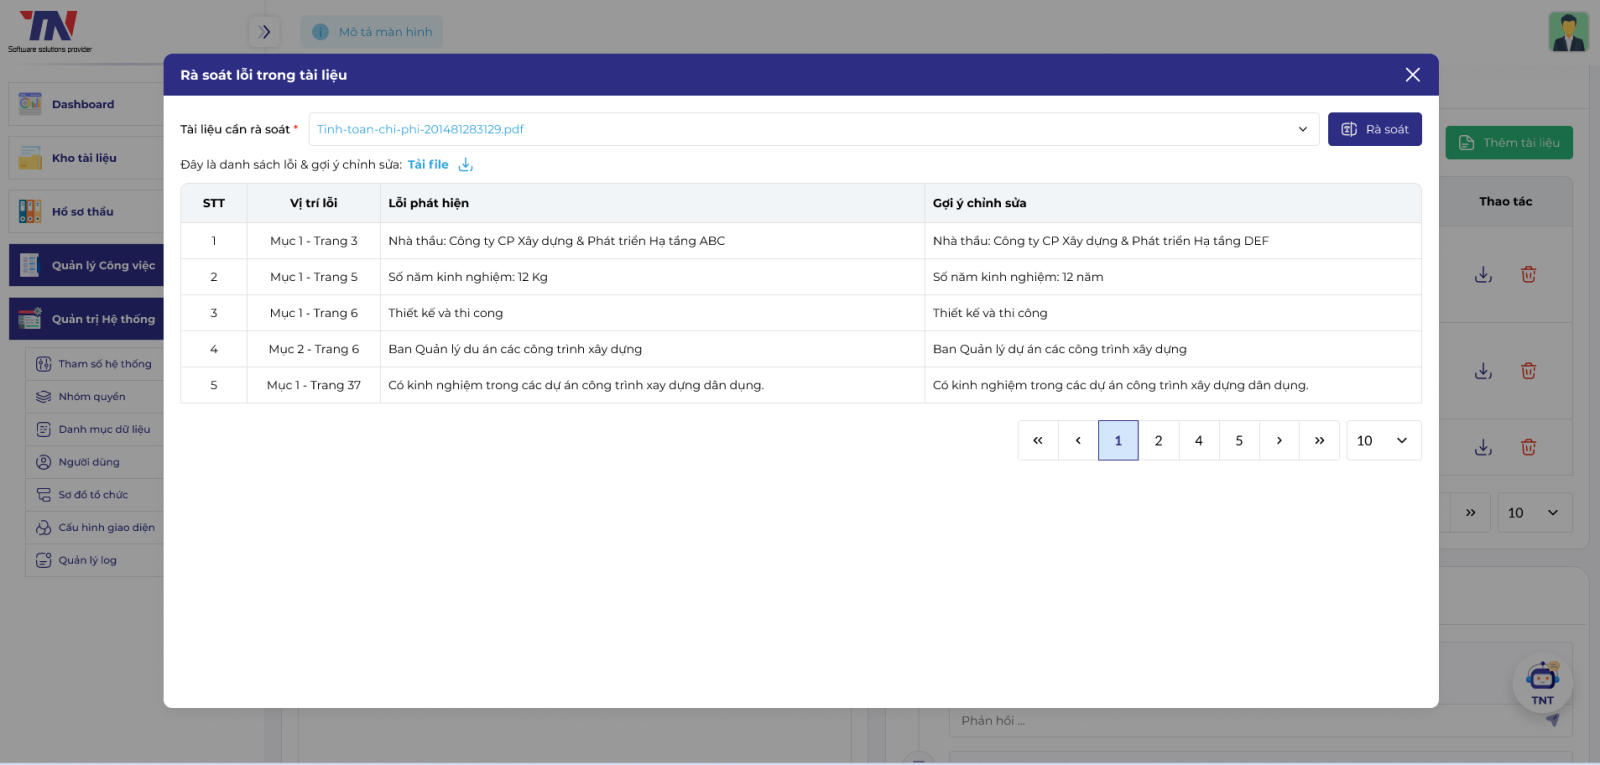Image resolution: width=1600 pixels, height=765 pixels.
Task: Open Dashboard in the sidebar
Action: pos(83,104)
